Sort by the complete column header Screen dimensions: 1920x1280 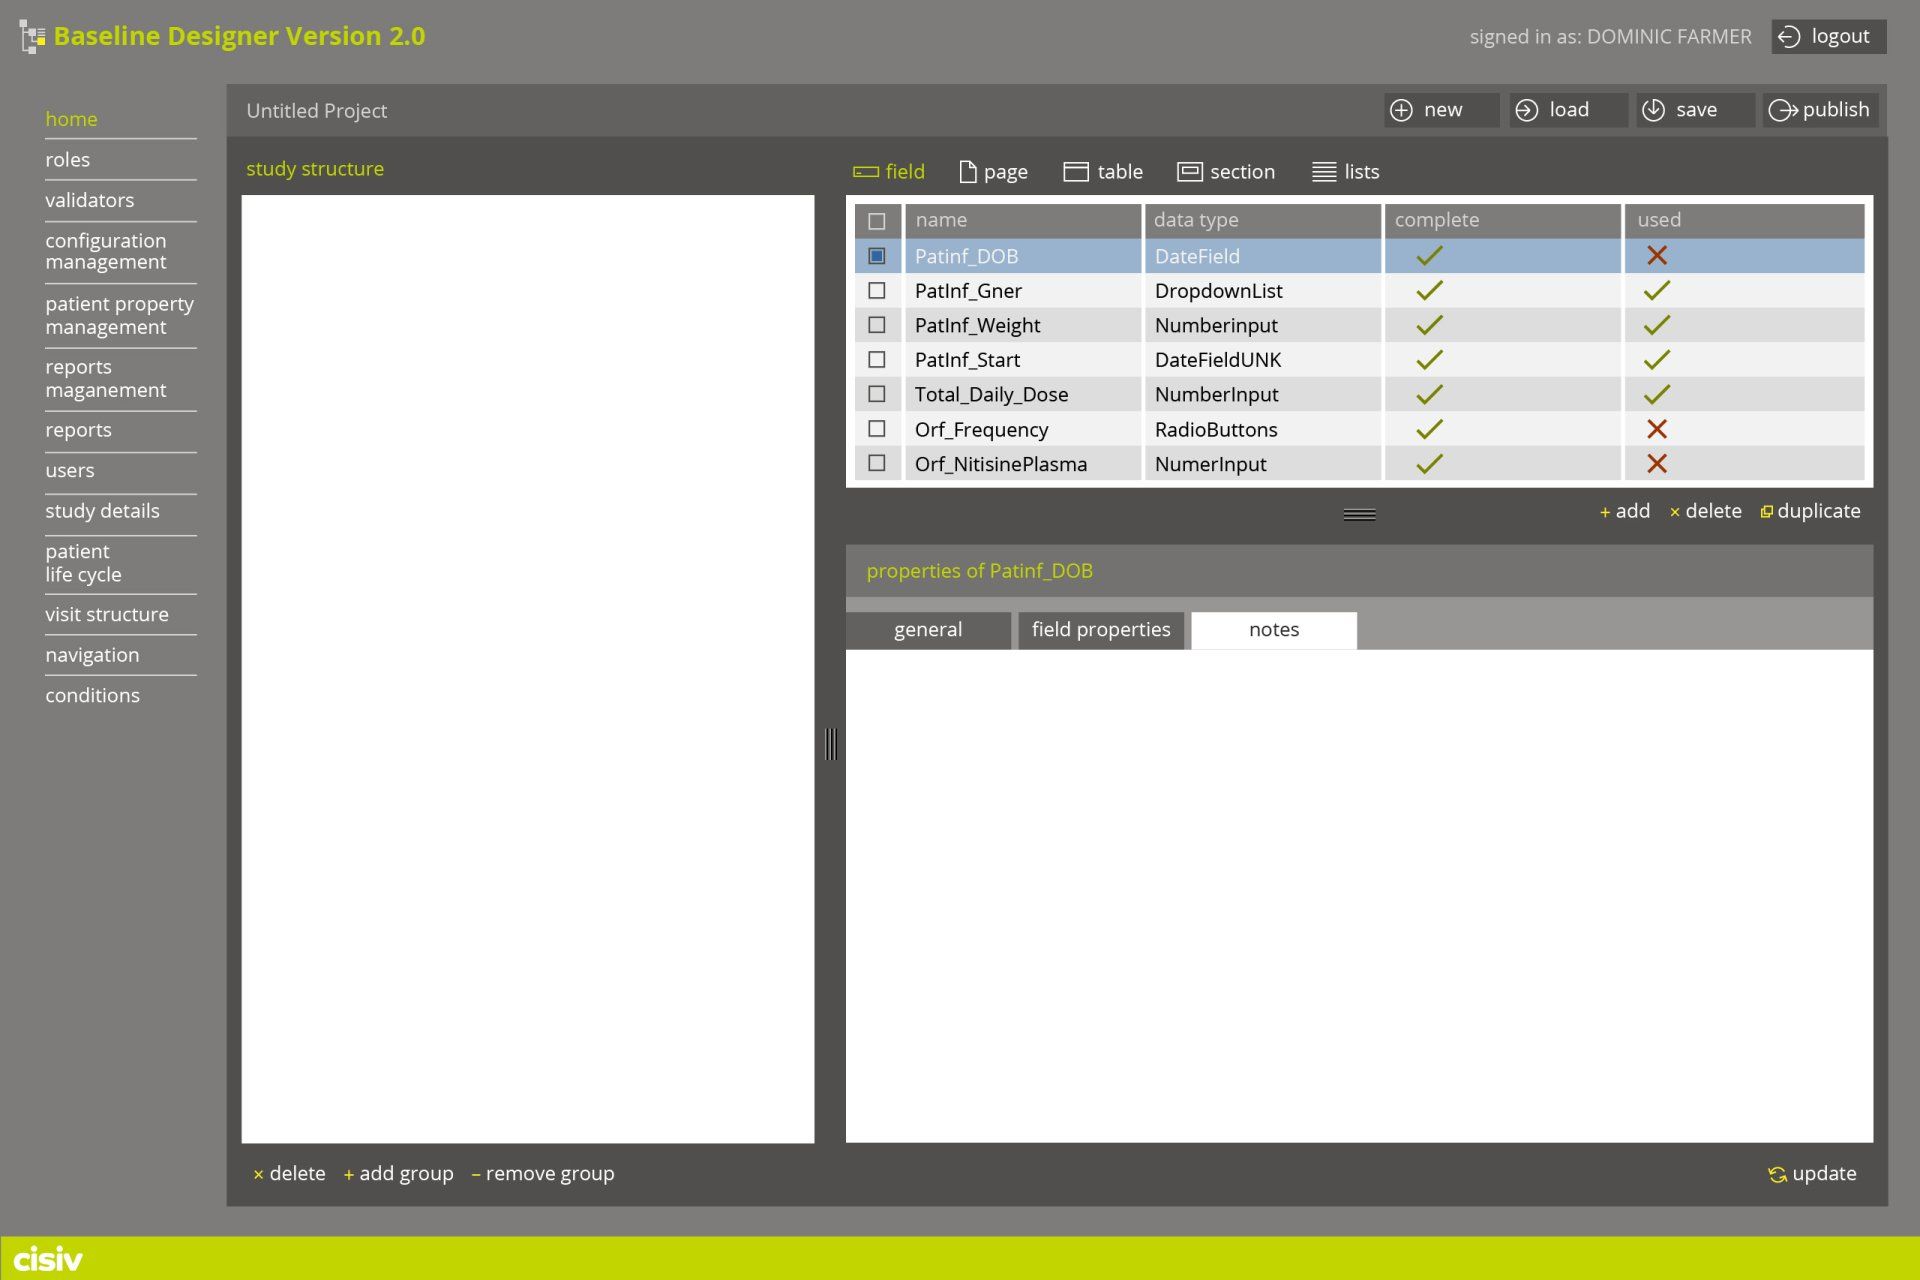pos(1502,220)
